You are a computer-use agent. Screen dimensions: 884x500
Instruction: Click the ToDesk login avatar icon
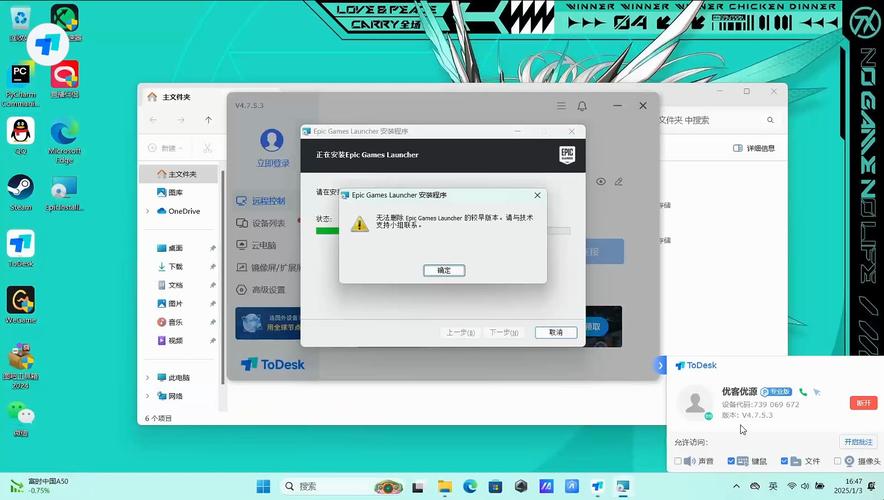[271, 140]
